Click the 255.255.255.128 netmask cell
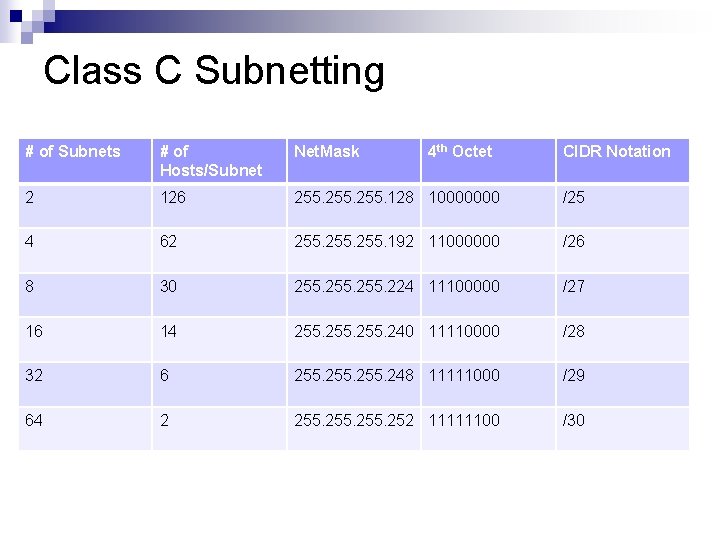The width and height of the screenshot is (720, 540). click(354, 198)
